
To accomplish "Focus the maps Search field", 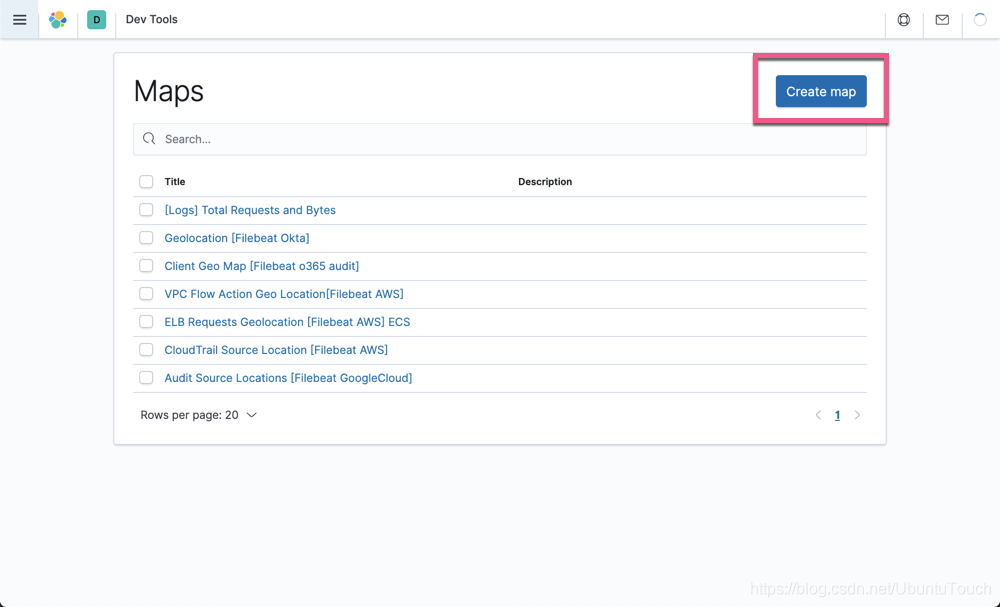I will pyautogui.click(x=500, y=139).
